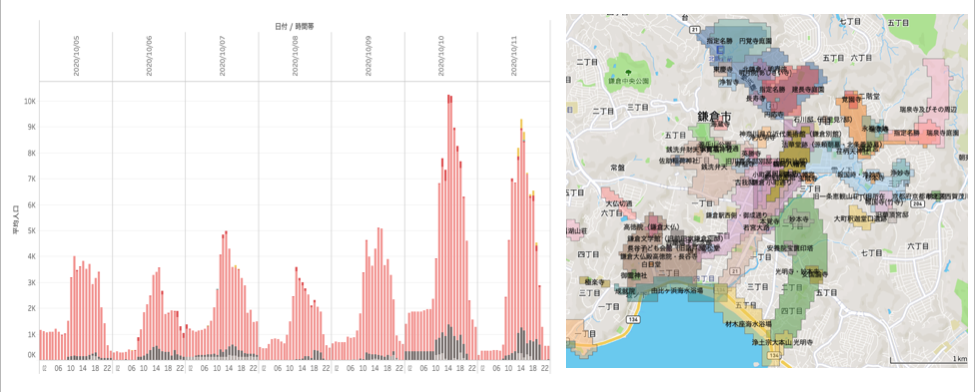Viewport: 975px width, 392px height.
Task: Click the 2K y-axis label
Action: (31, 309)
